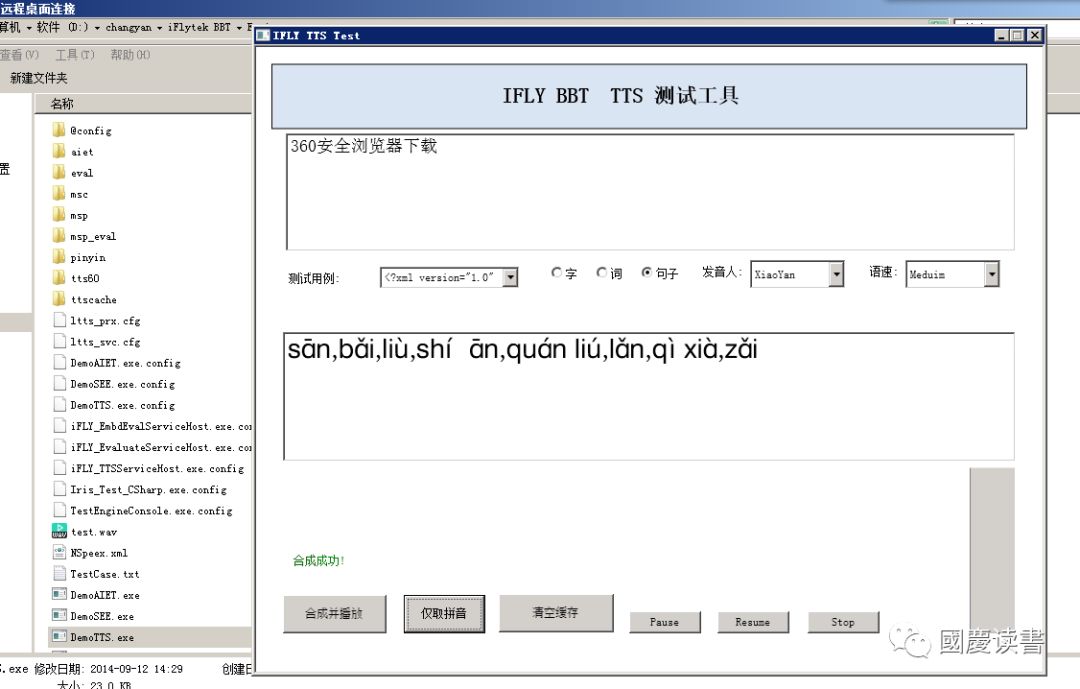The image size is (1080, 689).
Task: Open the 发音人 XiaoYan dropdown
Action: (x=835, y=274)
